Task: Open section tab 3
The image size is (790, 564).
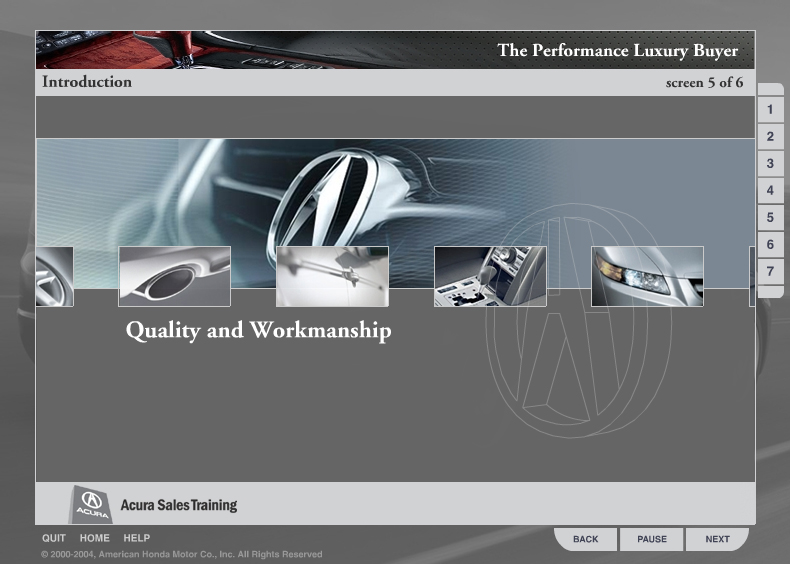Action: [770, 164]
